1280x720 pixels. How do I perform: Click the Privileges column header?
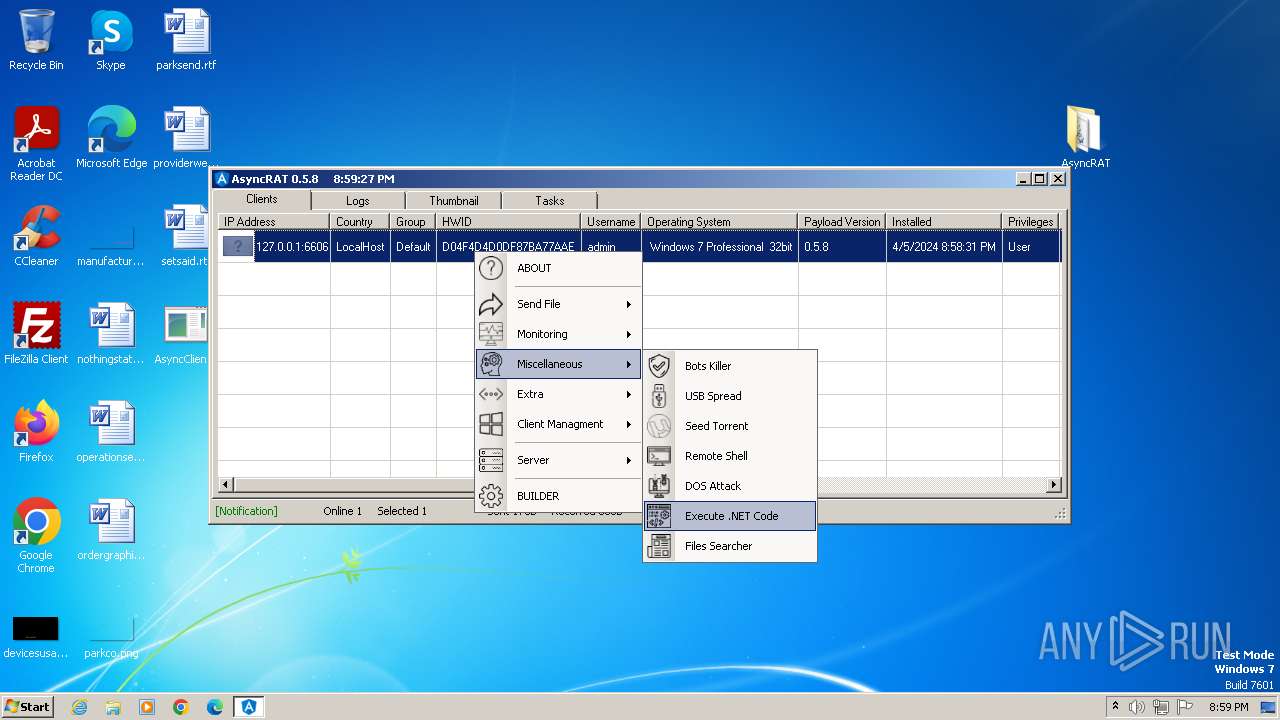[x=1030, y=222]
